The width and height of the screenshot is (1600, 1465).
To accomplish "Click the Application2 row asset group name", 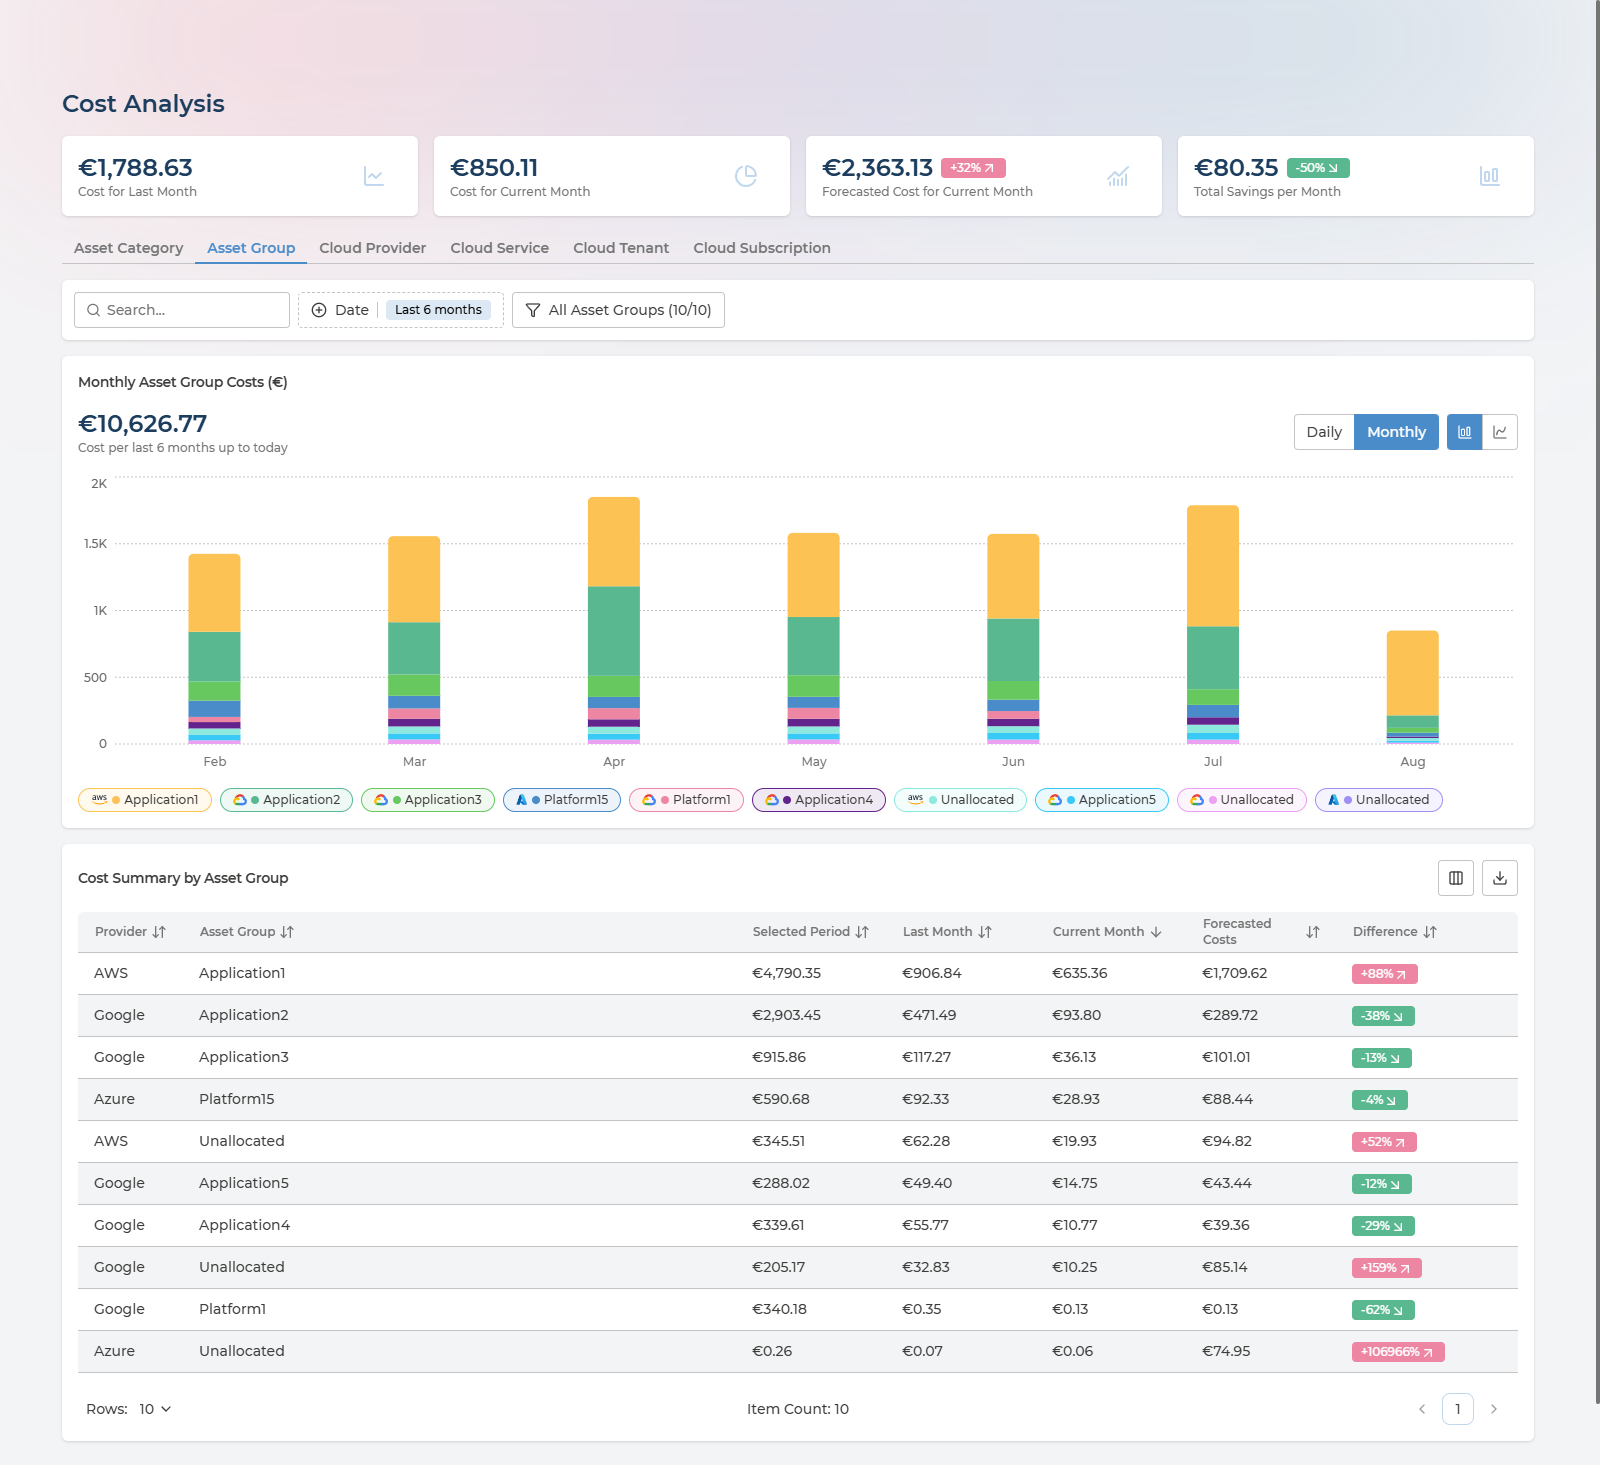I will click(243, 1015).
